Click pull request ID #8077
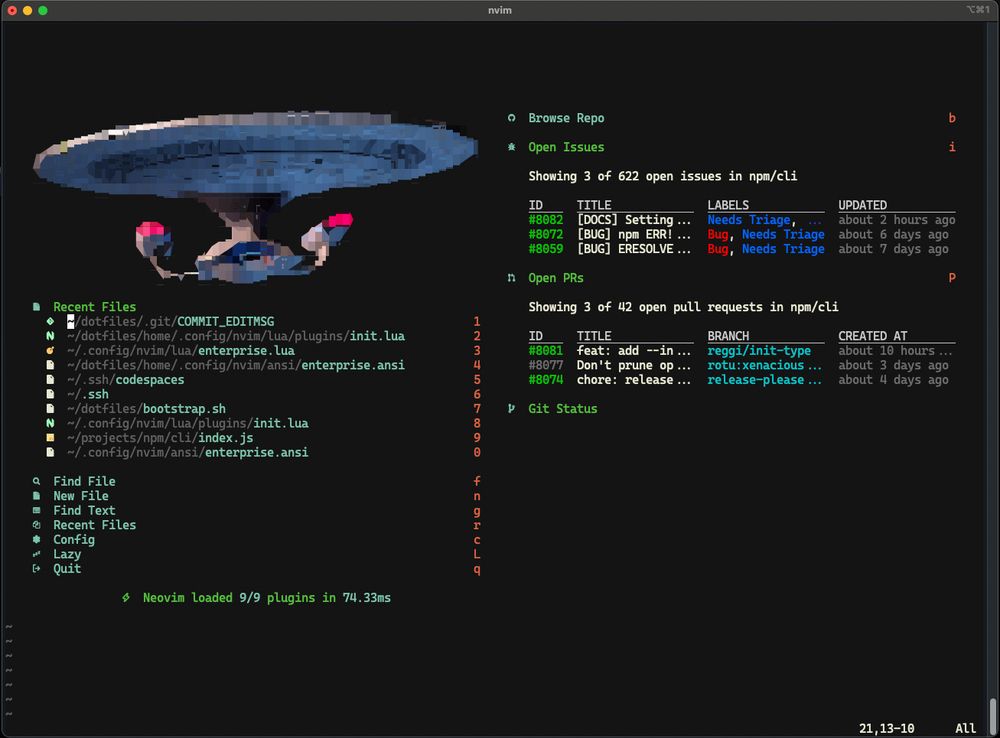This screenshot has width=1000, height=738. (546, 365)
